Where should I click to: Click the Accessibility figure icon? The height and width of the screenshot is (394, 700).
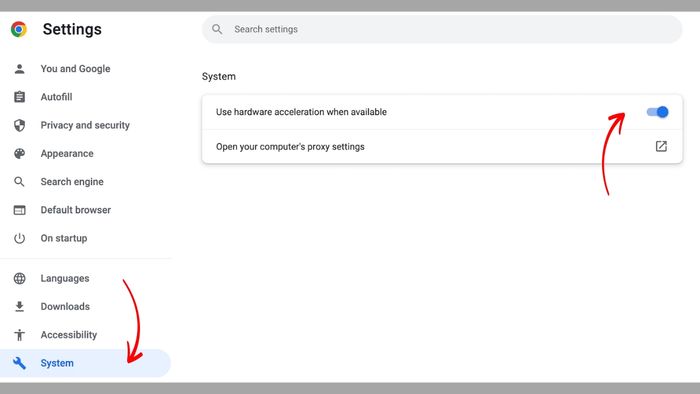(x=19, y=335)
